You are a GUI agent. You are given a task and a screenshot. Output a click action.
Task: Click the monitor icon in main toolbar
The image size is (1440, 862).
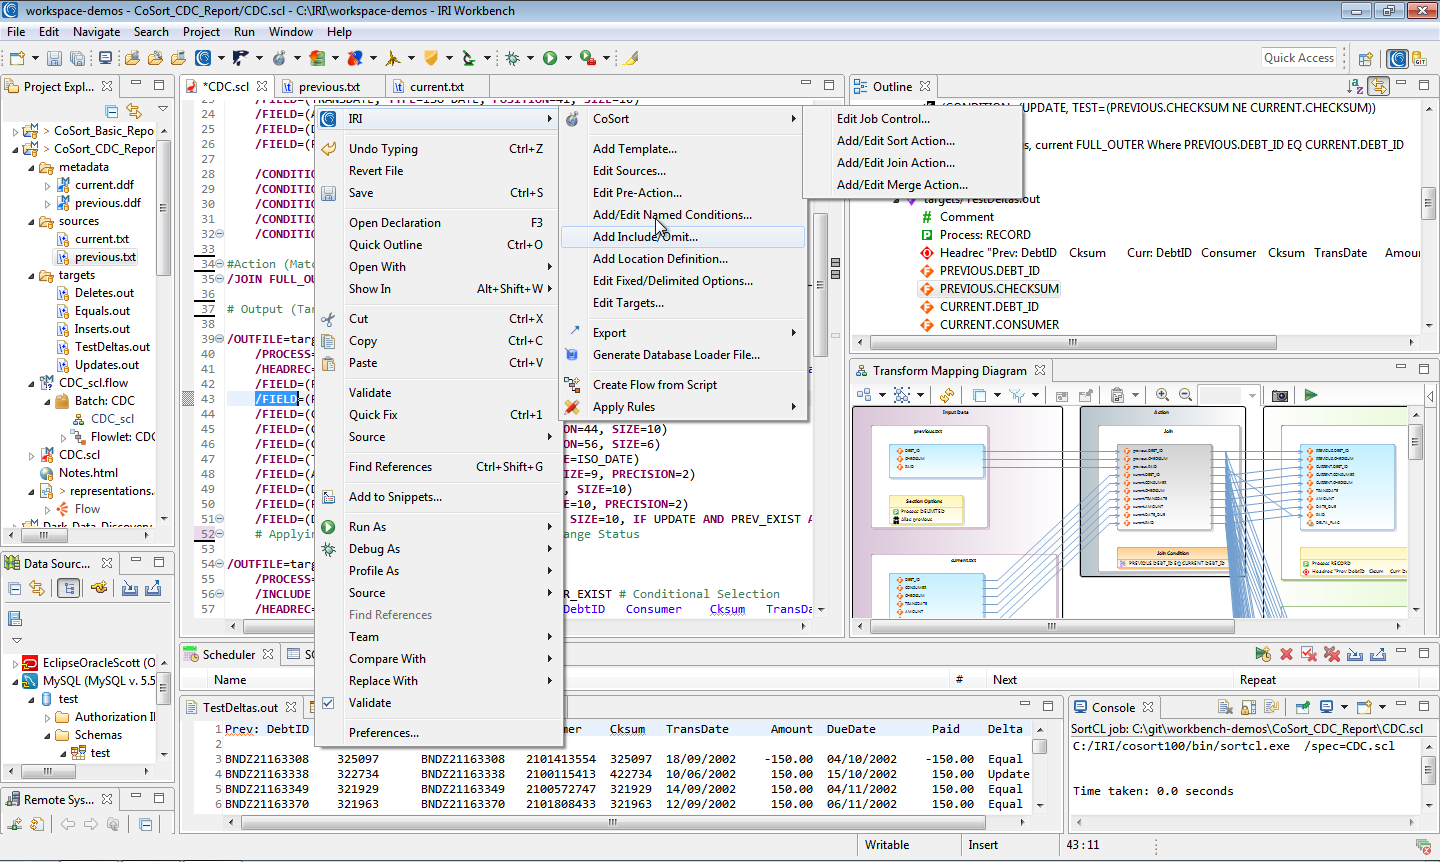click(105, 59)
